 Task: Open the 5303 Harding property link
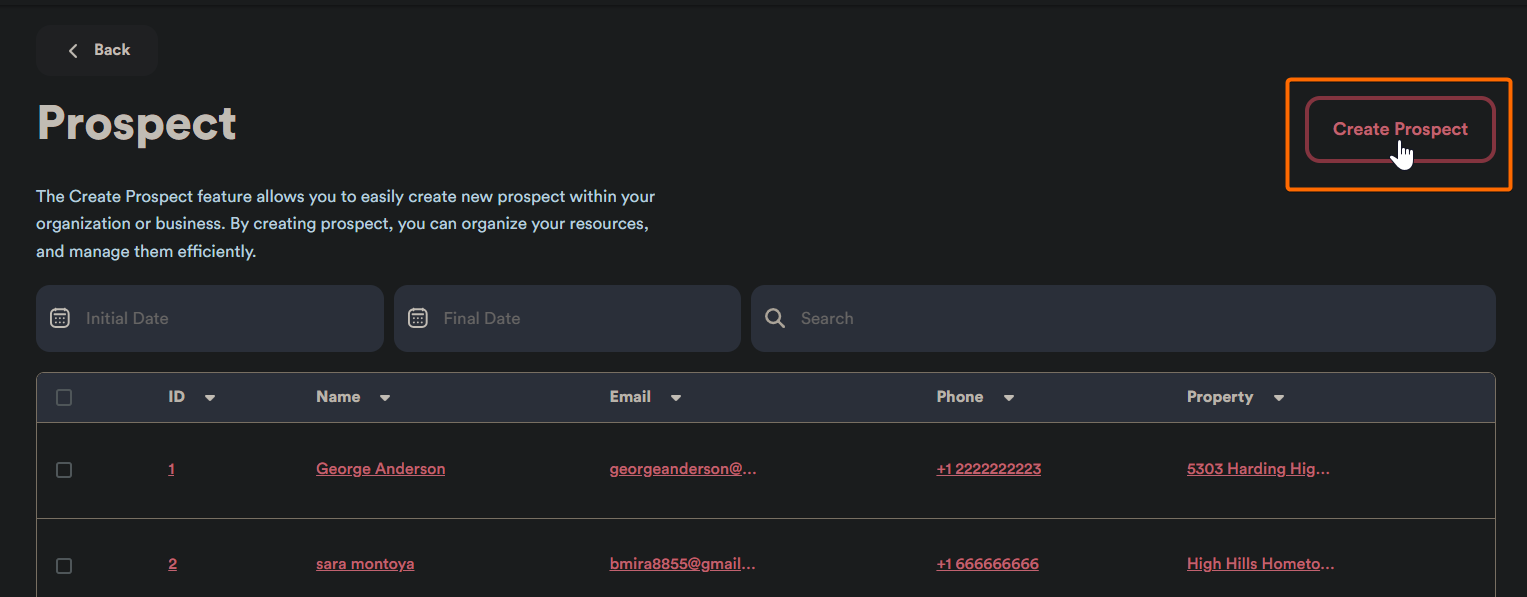point(1258,469)
